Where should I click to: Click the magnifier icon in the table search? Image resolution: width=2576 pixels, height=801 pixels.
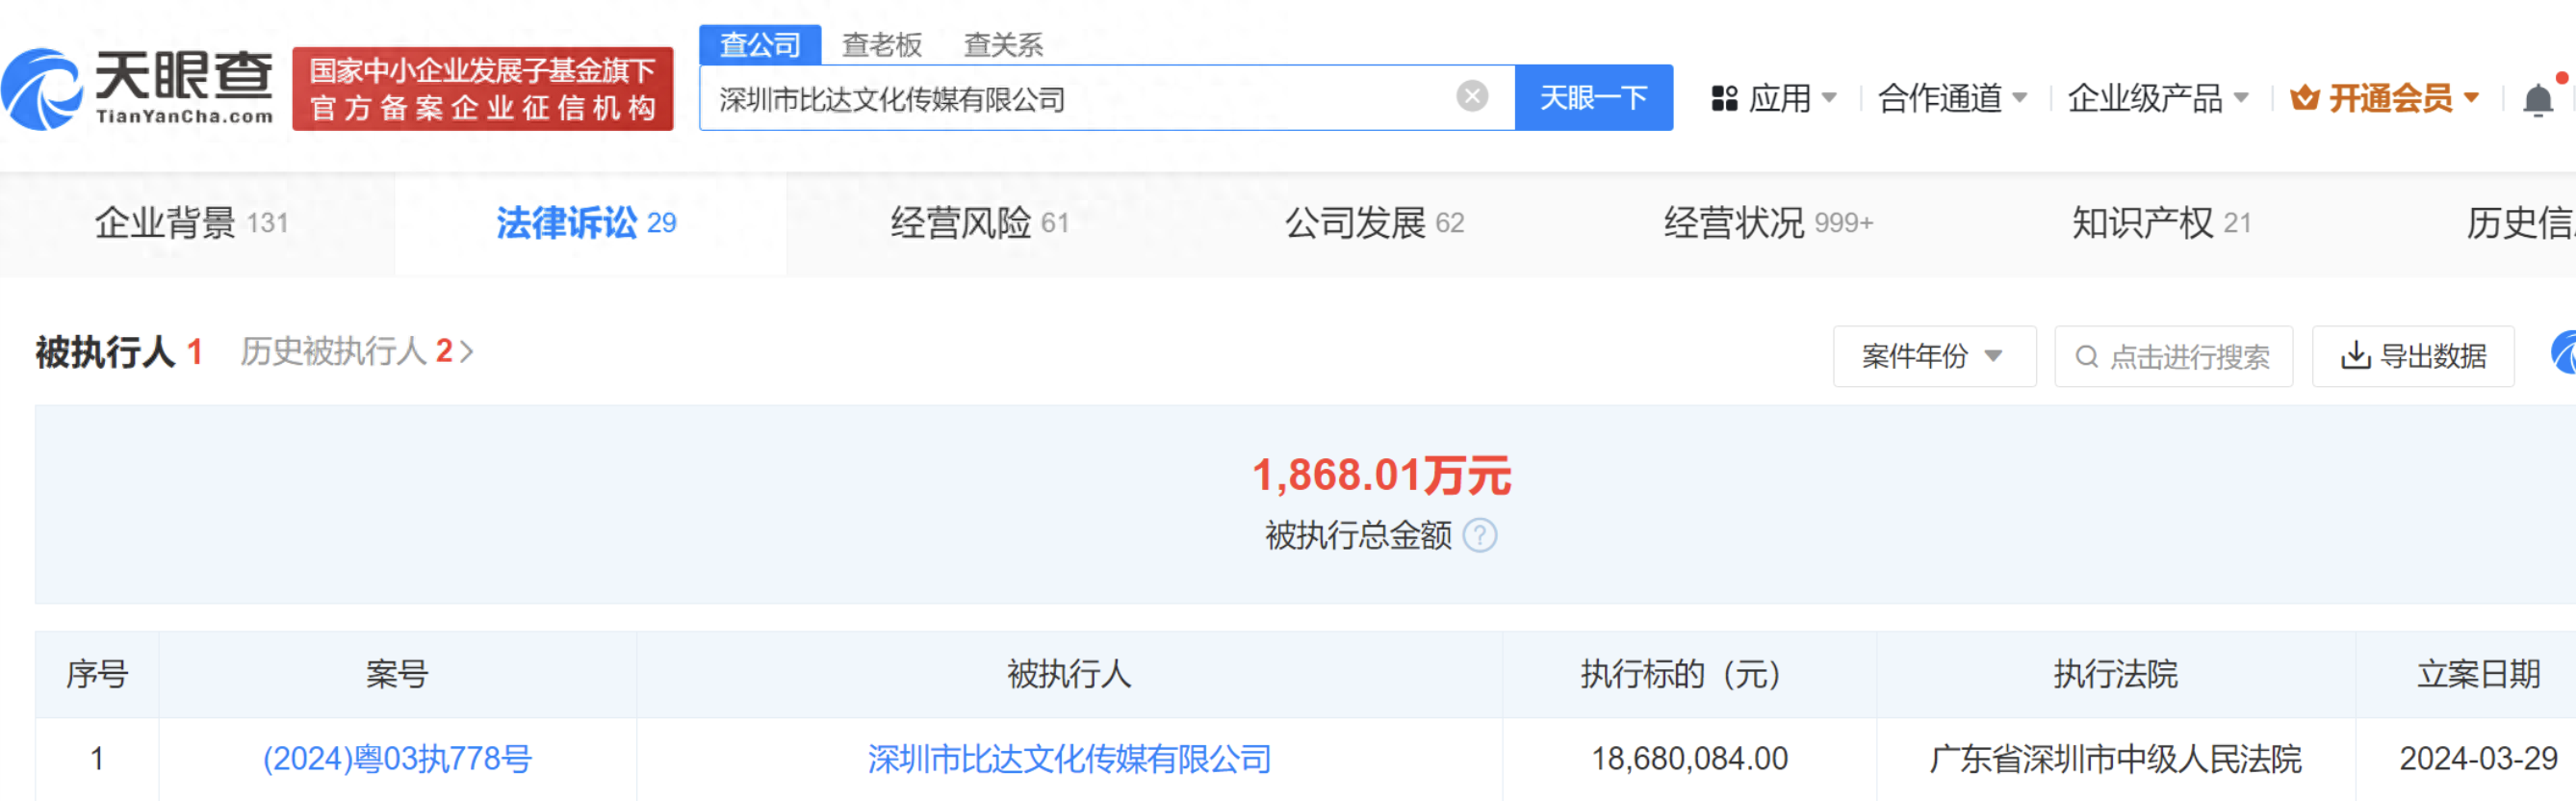tap(2086, 356)
